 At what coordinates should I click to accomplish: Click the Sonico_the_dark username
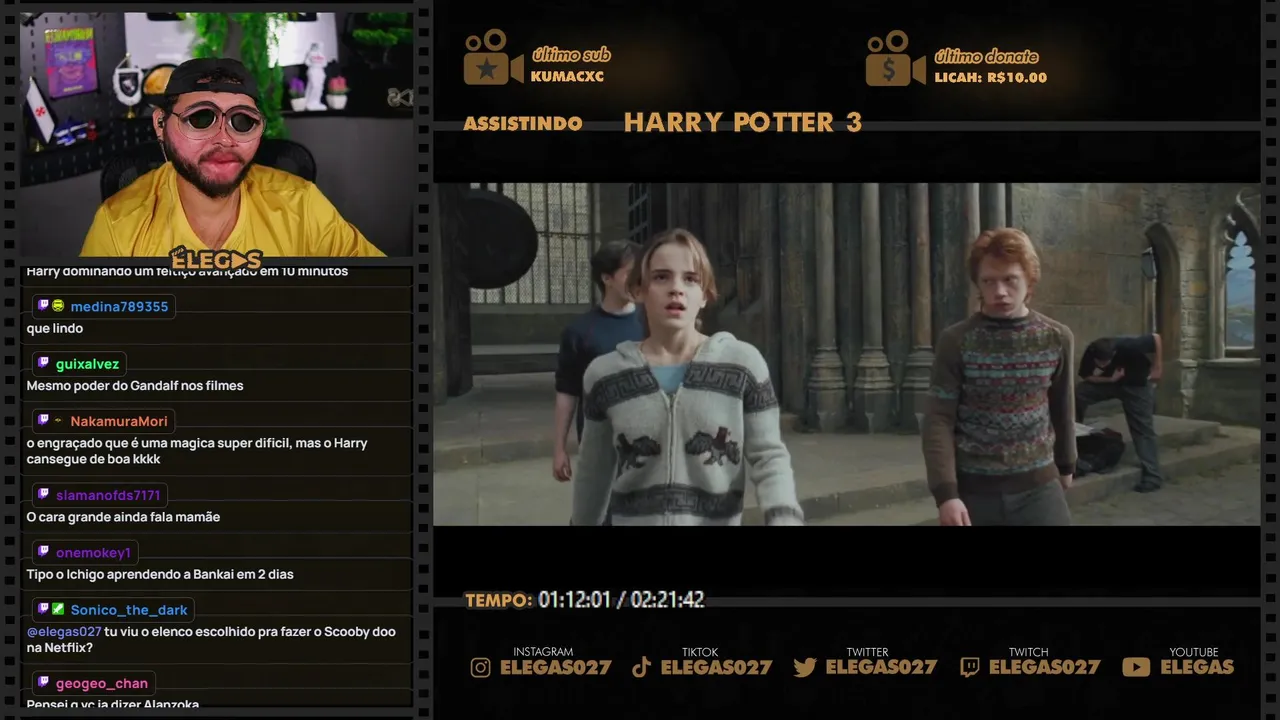pos(129,610)
